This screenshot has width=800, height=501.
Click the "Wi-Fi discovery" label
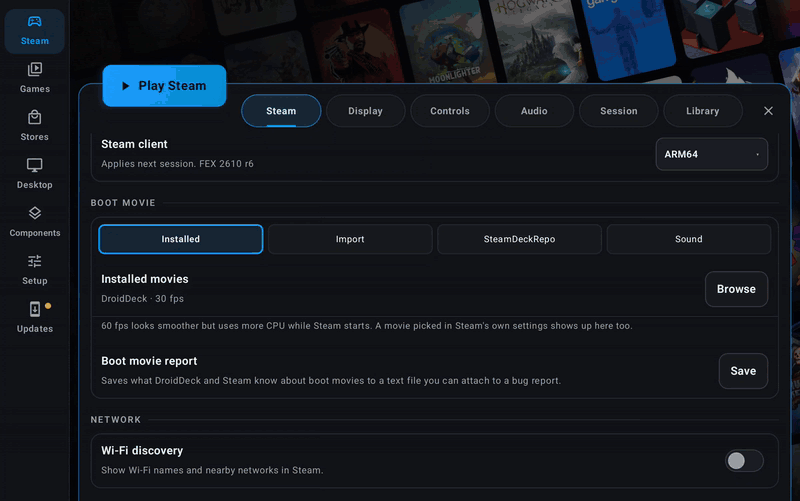(x=142, y=450)
